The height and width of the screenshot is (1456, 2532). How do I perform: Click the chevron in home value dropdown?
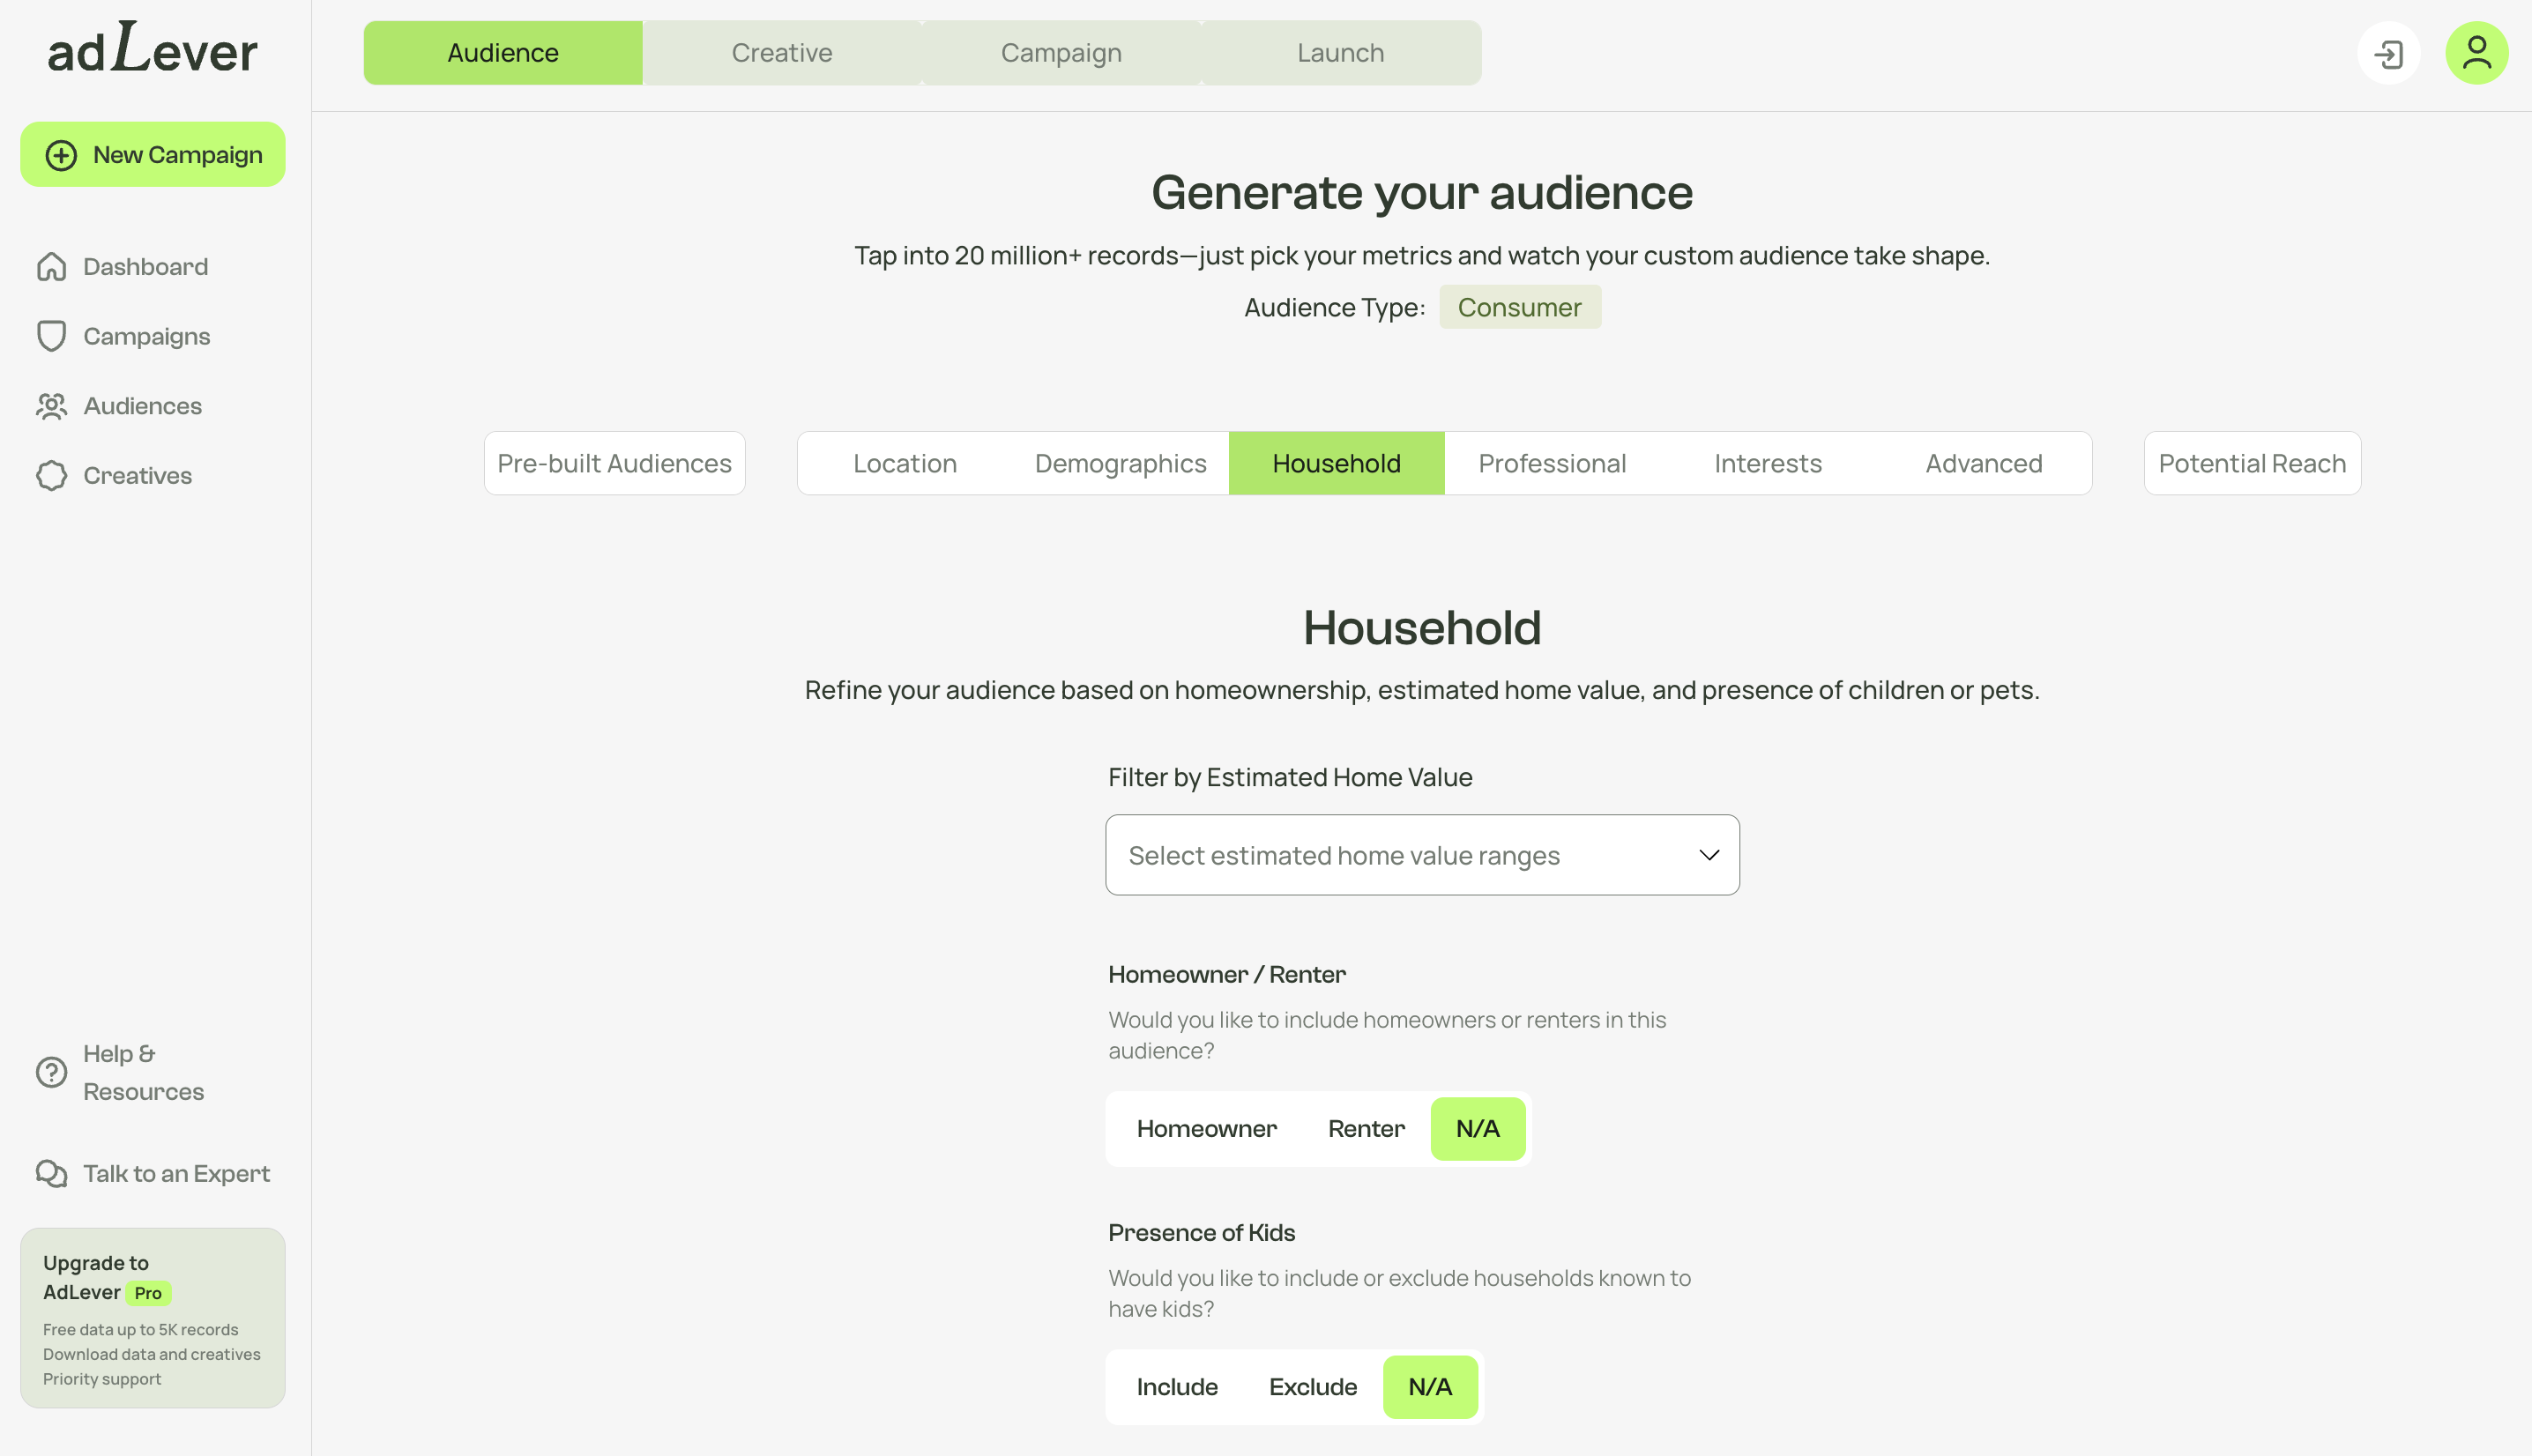point(1708,855)
